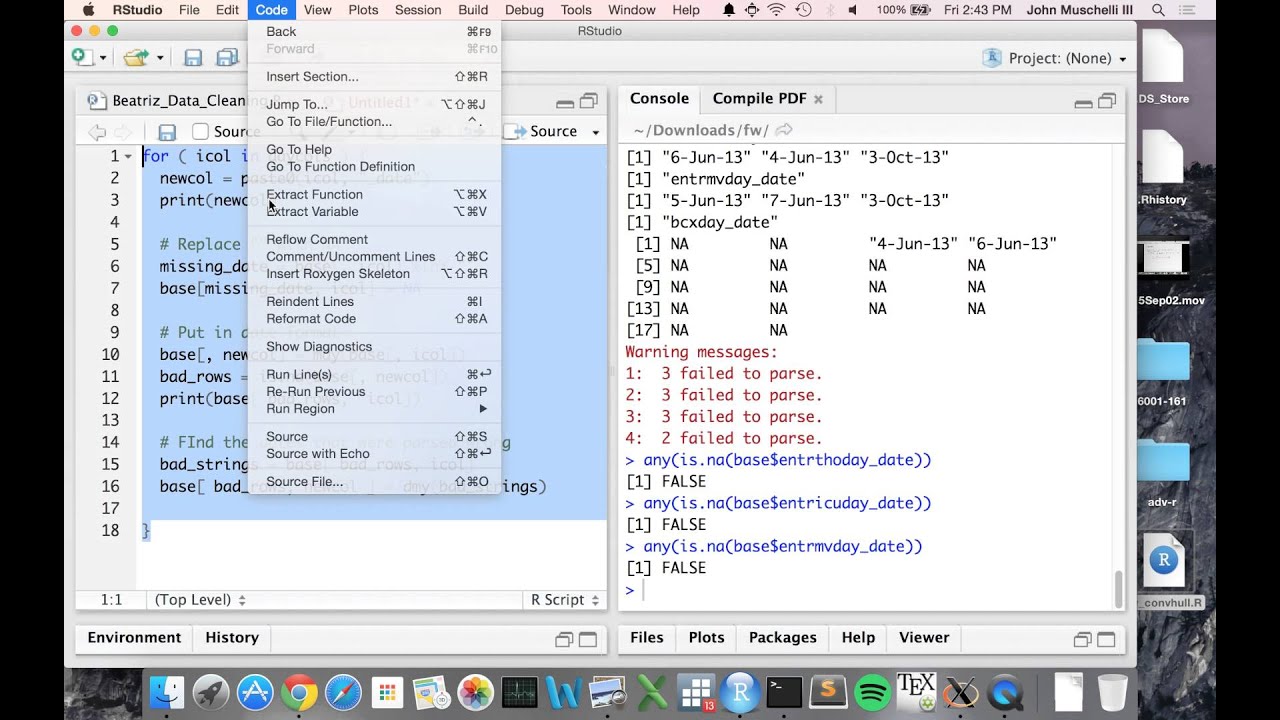Click the R app icon in the Dock

(741, 692)
